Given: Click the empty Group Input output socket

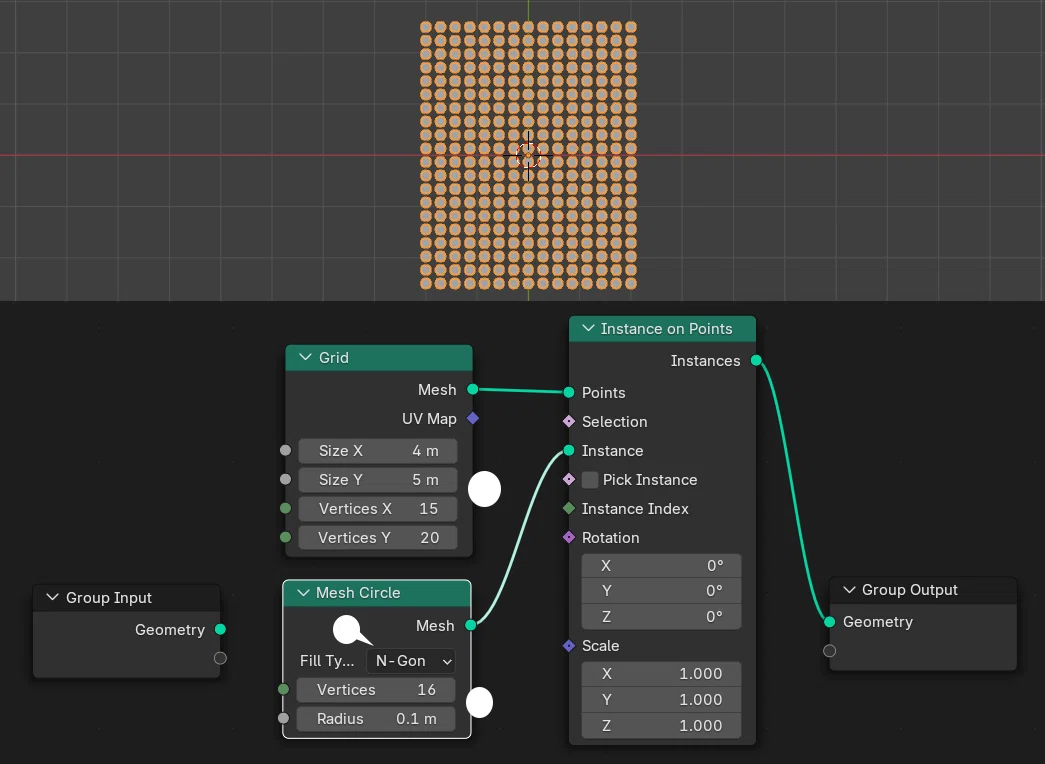Looking at the screenshot, I should tap(220, 659).
